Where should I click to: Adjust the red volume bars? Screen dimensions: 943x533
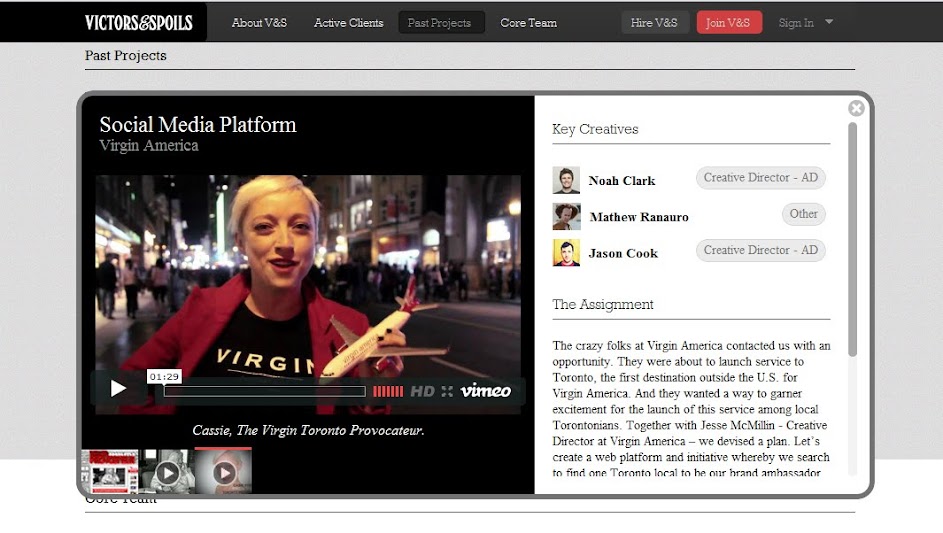click(x=388, y=392)
